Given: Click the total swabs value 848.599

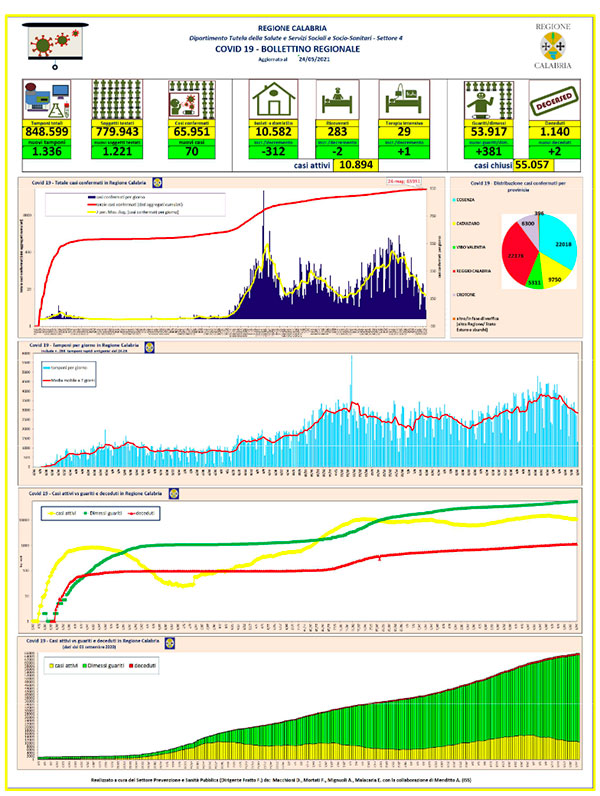Looking at the screenshot, I should tap(47, 132).
